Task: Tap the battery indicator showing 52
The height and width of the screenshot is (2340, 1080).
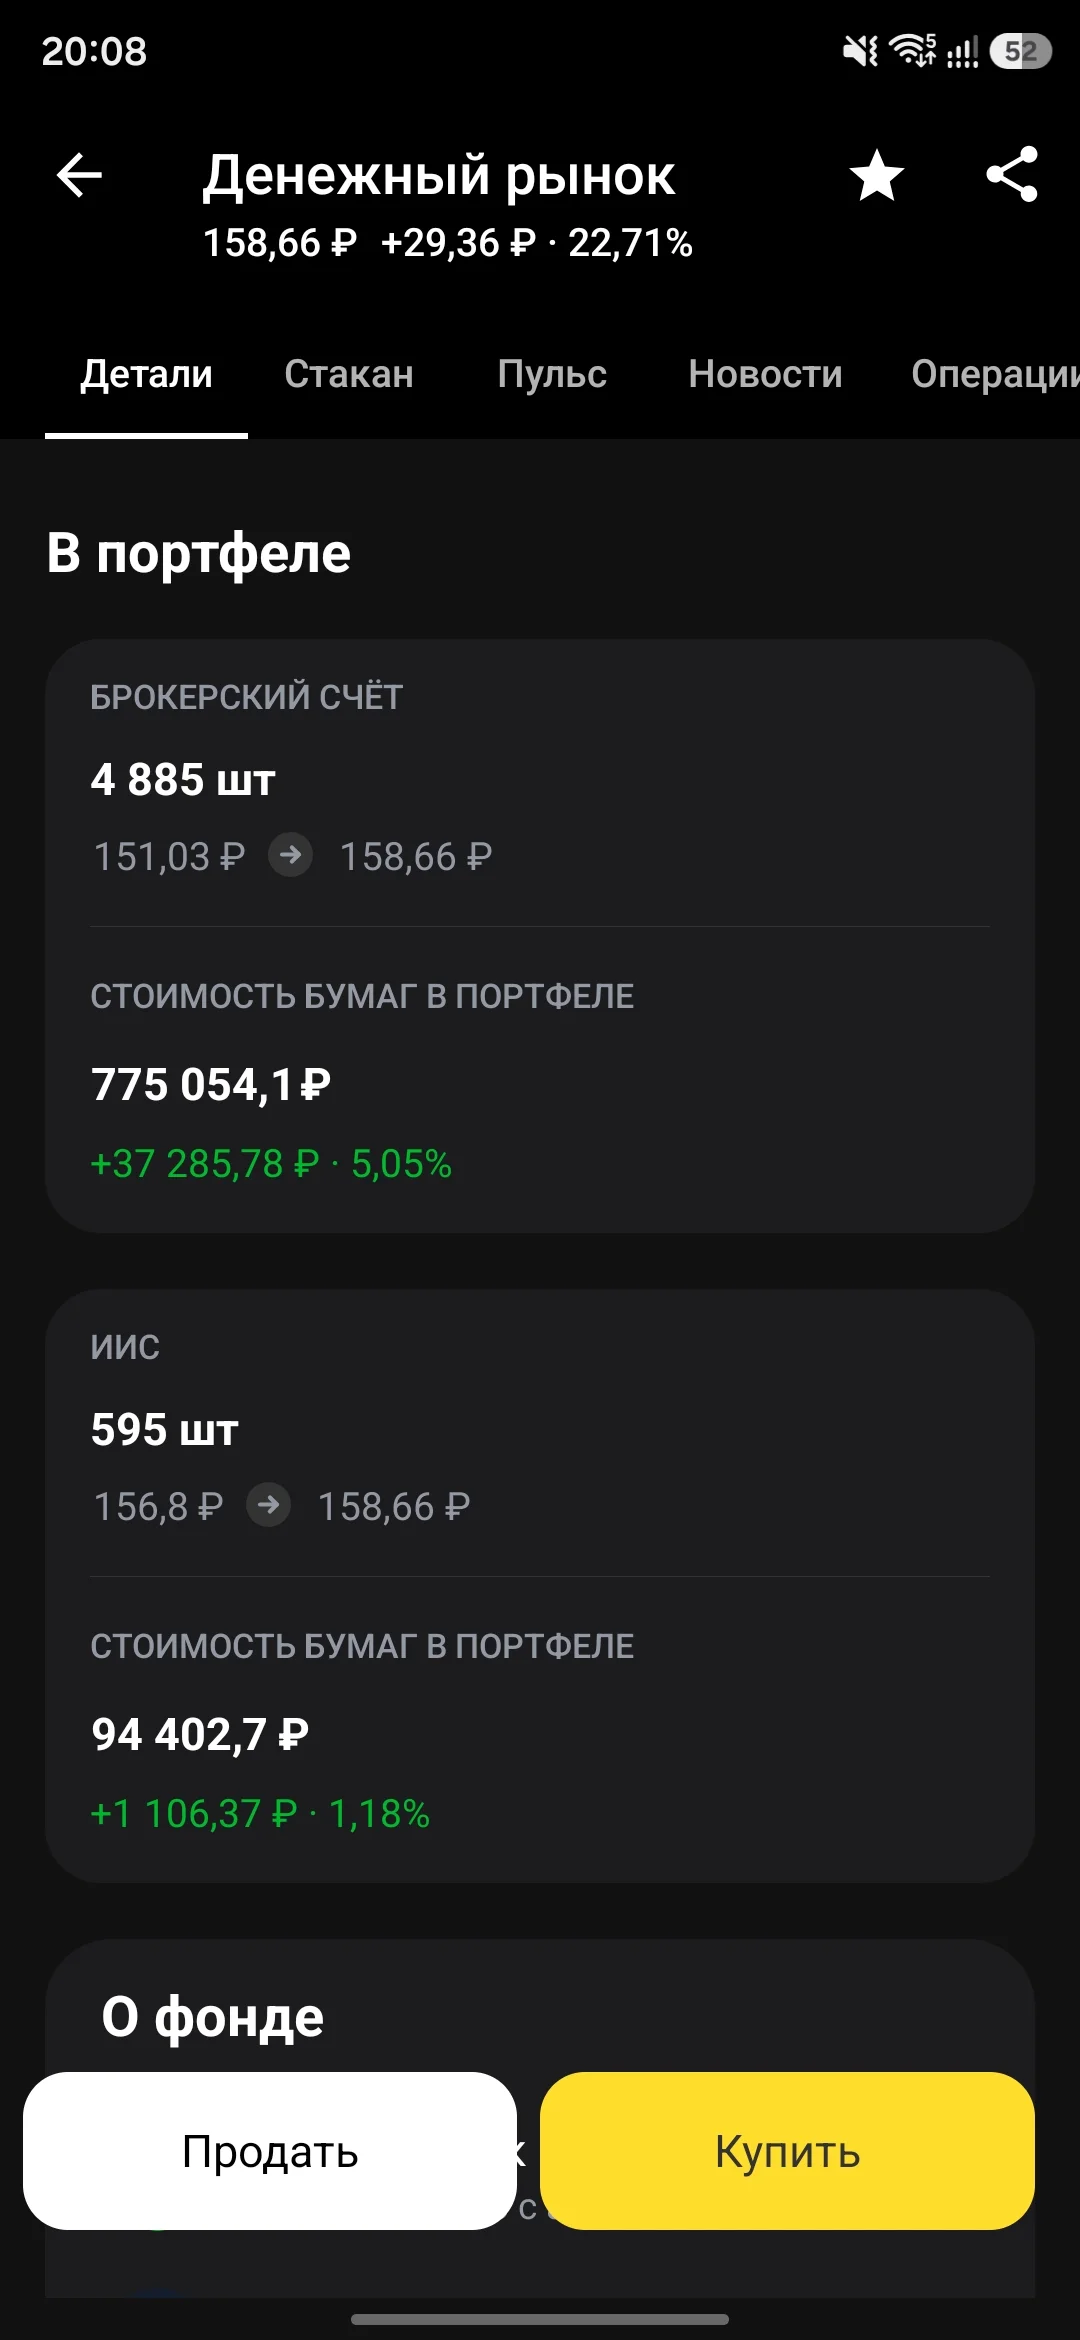Action: (1020, 51)
